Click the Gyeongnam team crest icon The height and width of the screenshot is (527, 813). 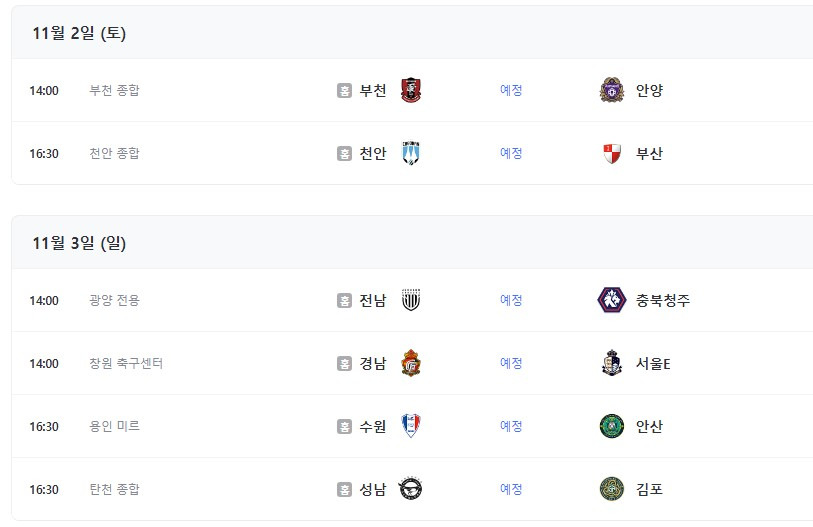tap(411, 363)
